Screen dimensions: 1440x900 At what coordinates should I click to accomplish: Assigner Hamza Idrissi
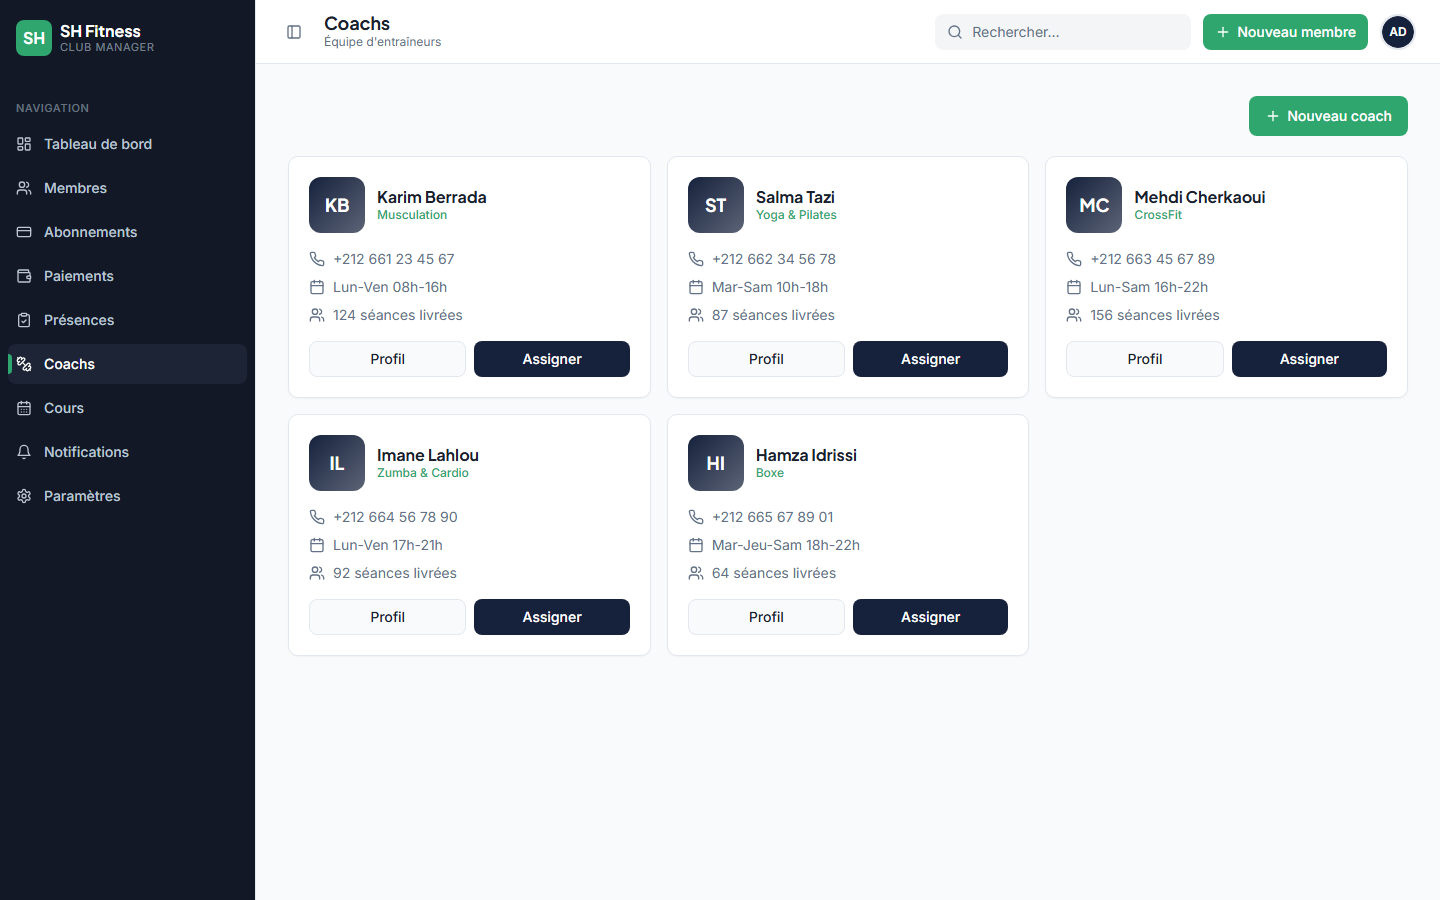[x=930, y=617]
